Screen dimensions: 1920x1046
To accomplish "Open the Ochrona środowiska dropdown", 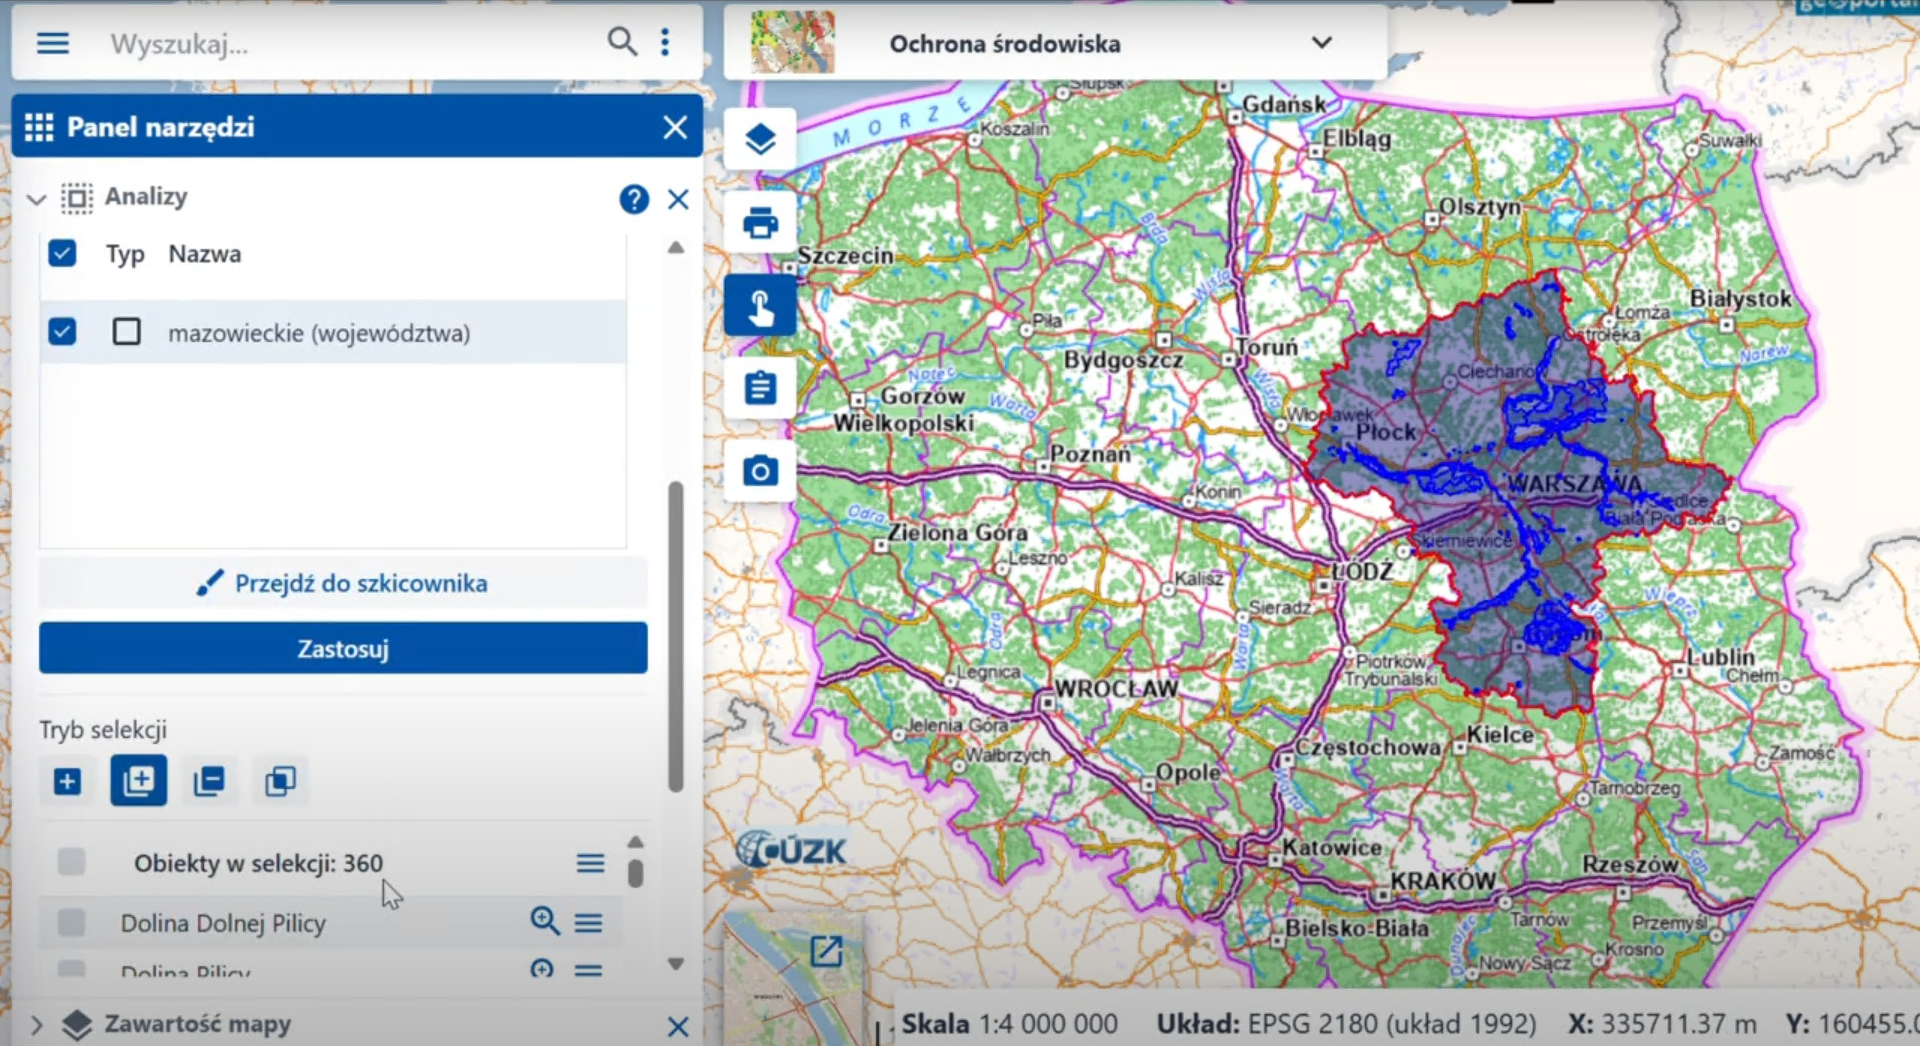I will tap(1322, 42).
